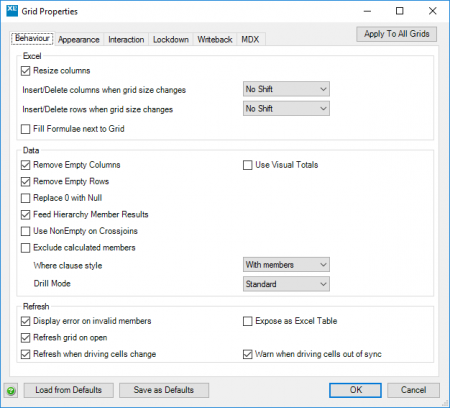Image resolution: width=450 pixels, height=408 pixels.
Task: Check Replace 0 with Null
Action: coord(25,198)
